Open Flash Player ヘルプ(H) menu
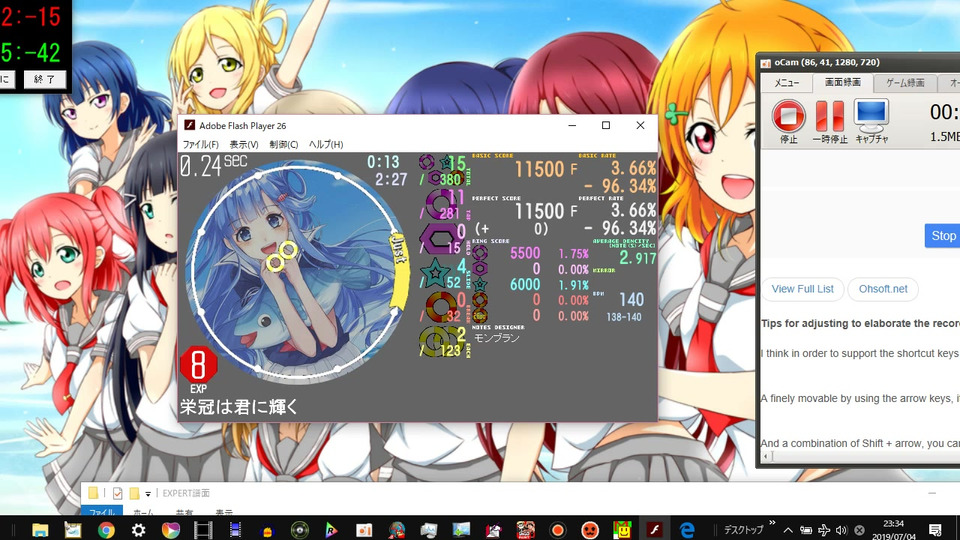This screenshot has width=960, height=540. pyautogui.click(x=326, y=144)
